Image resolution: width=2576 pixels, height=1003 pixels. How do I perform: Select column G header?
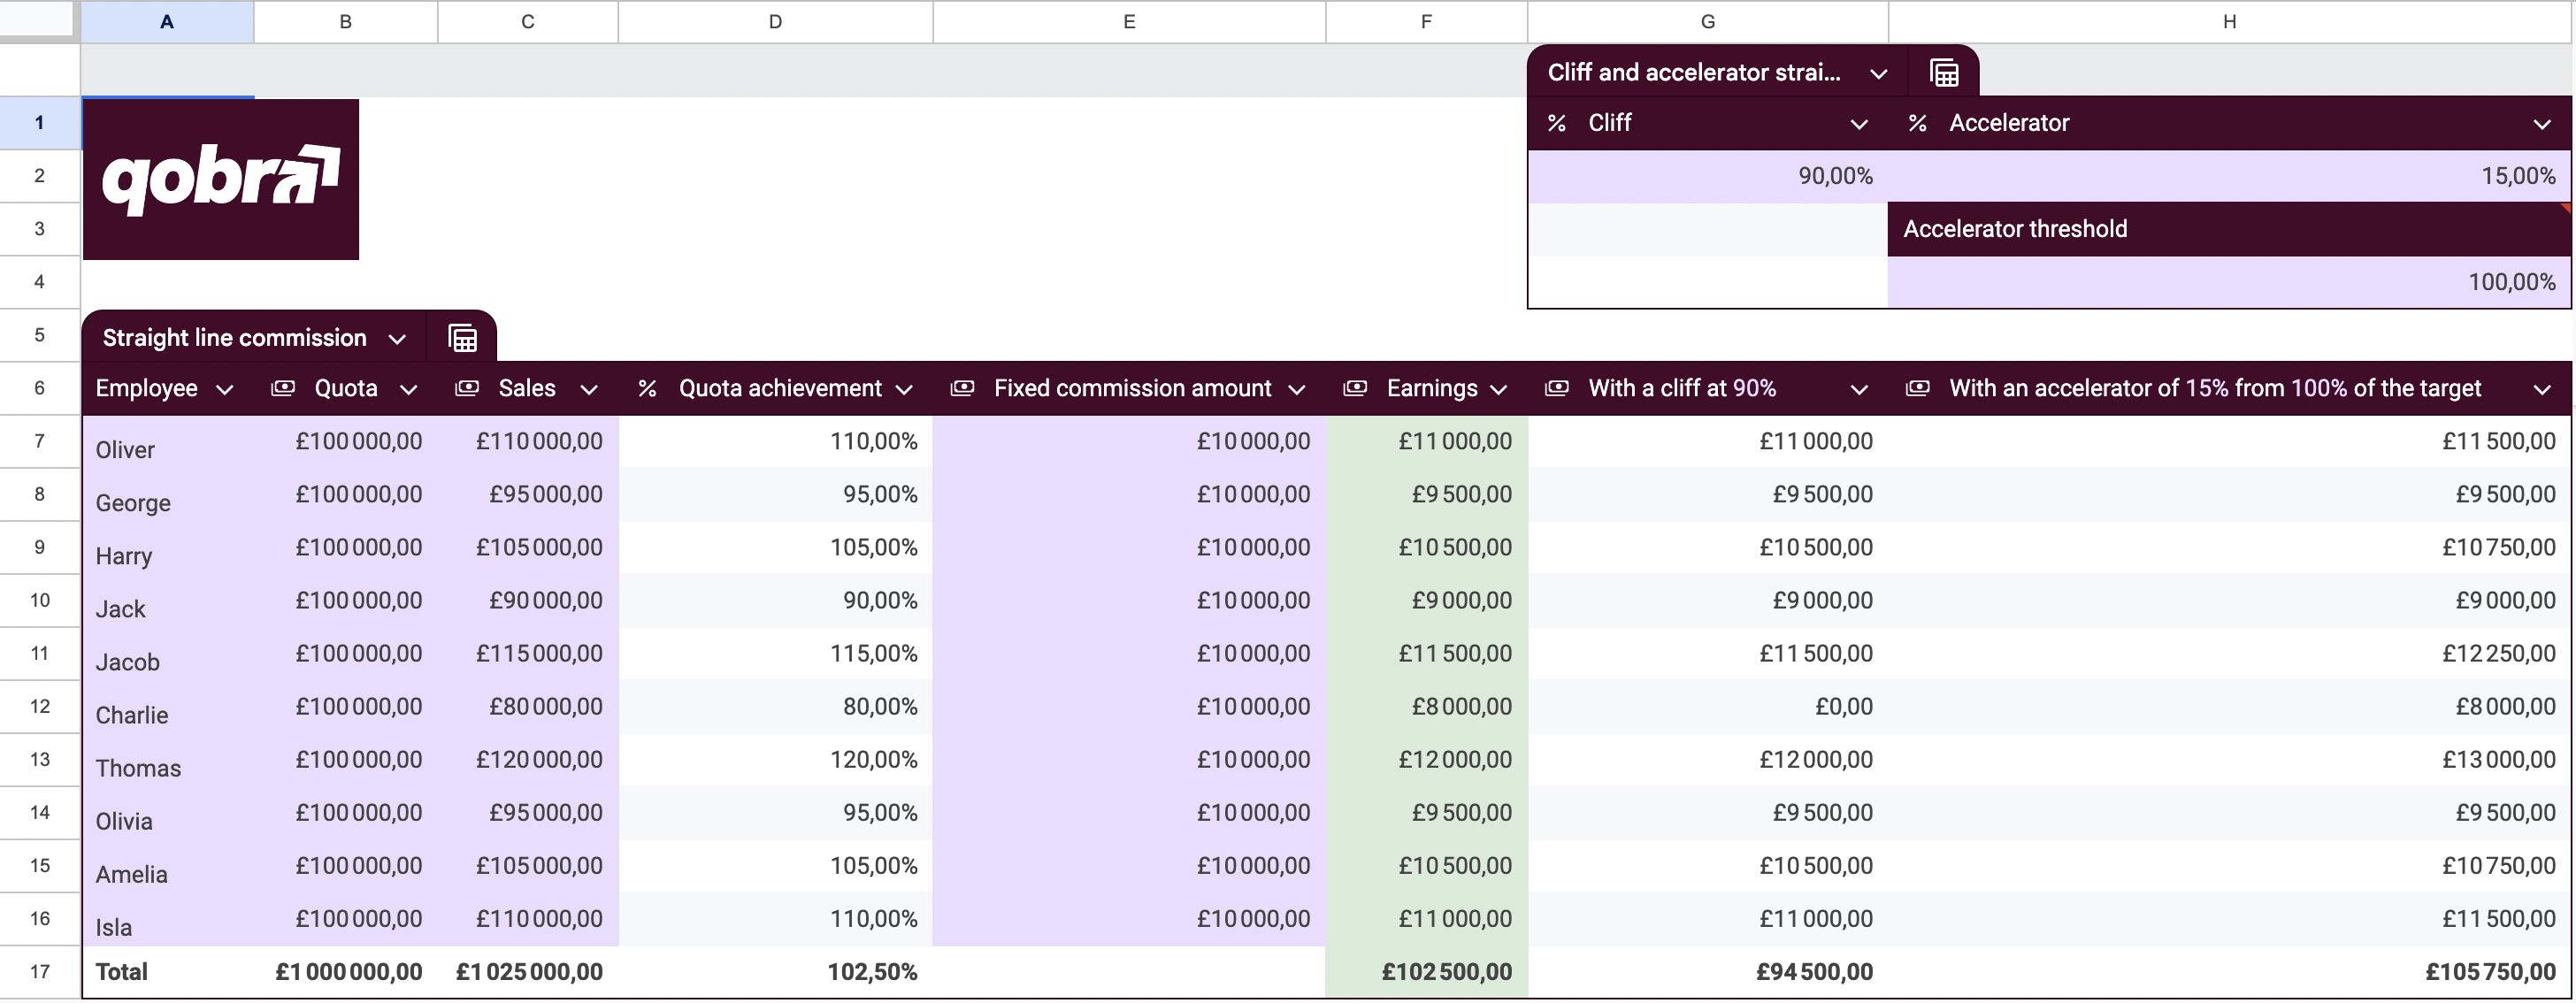tap(1708, 22)
